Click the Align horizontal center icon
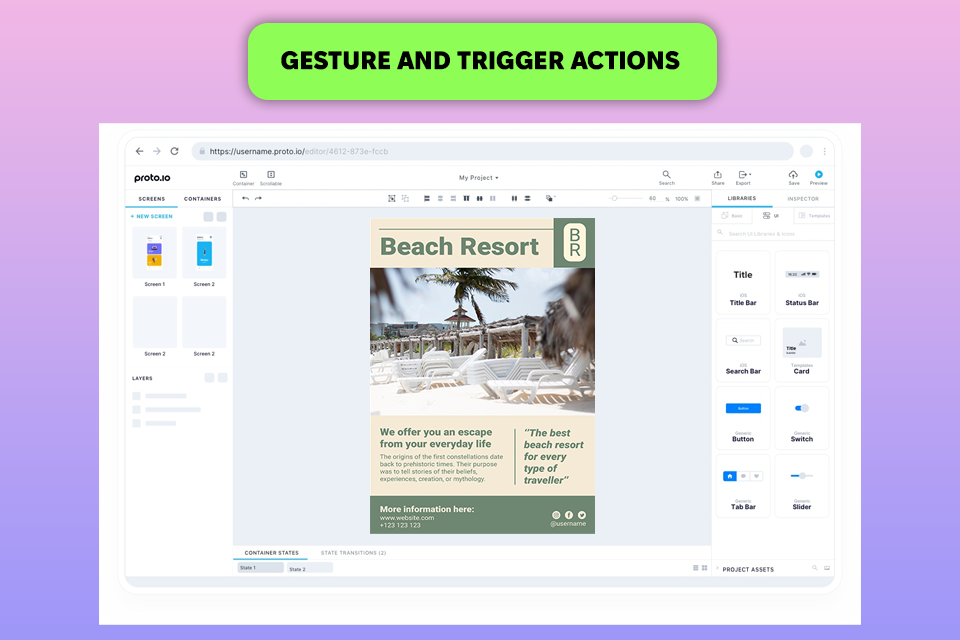The image size is (960, 640). (440, 198)
